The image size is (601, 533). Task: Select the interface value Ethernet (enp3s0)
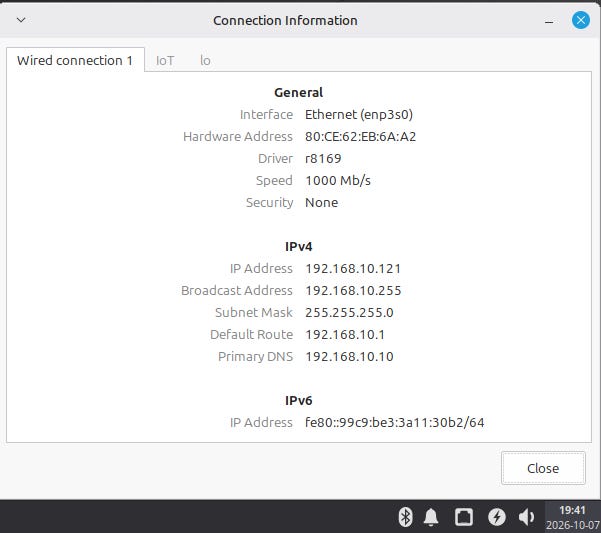359,115
